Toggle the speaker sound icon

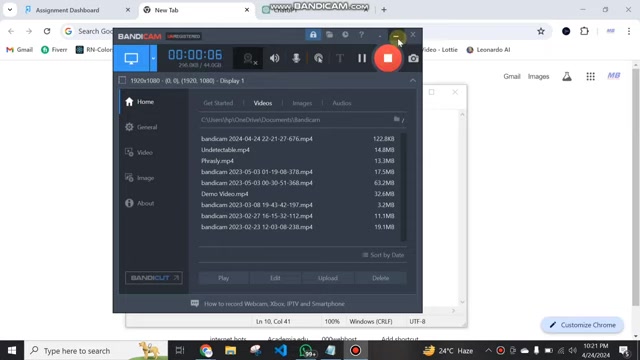[275, 58]
